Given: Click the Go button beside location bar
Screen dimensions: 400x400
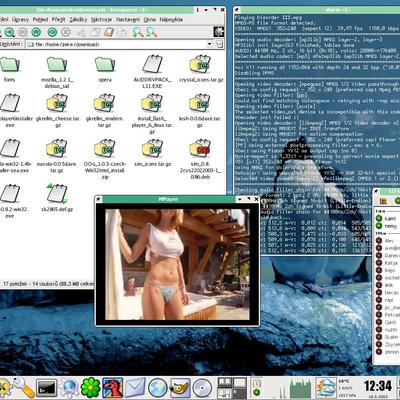Looking at the screenshot, I should coord(219,44).
